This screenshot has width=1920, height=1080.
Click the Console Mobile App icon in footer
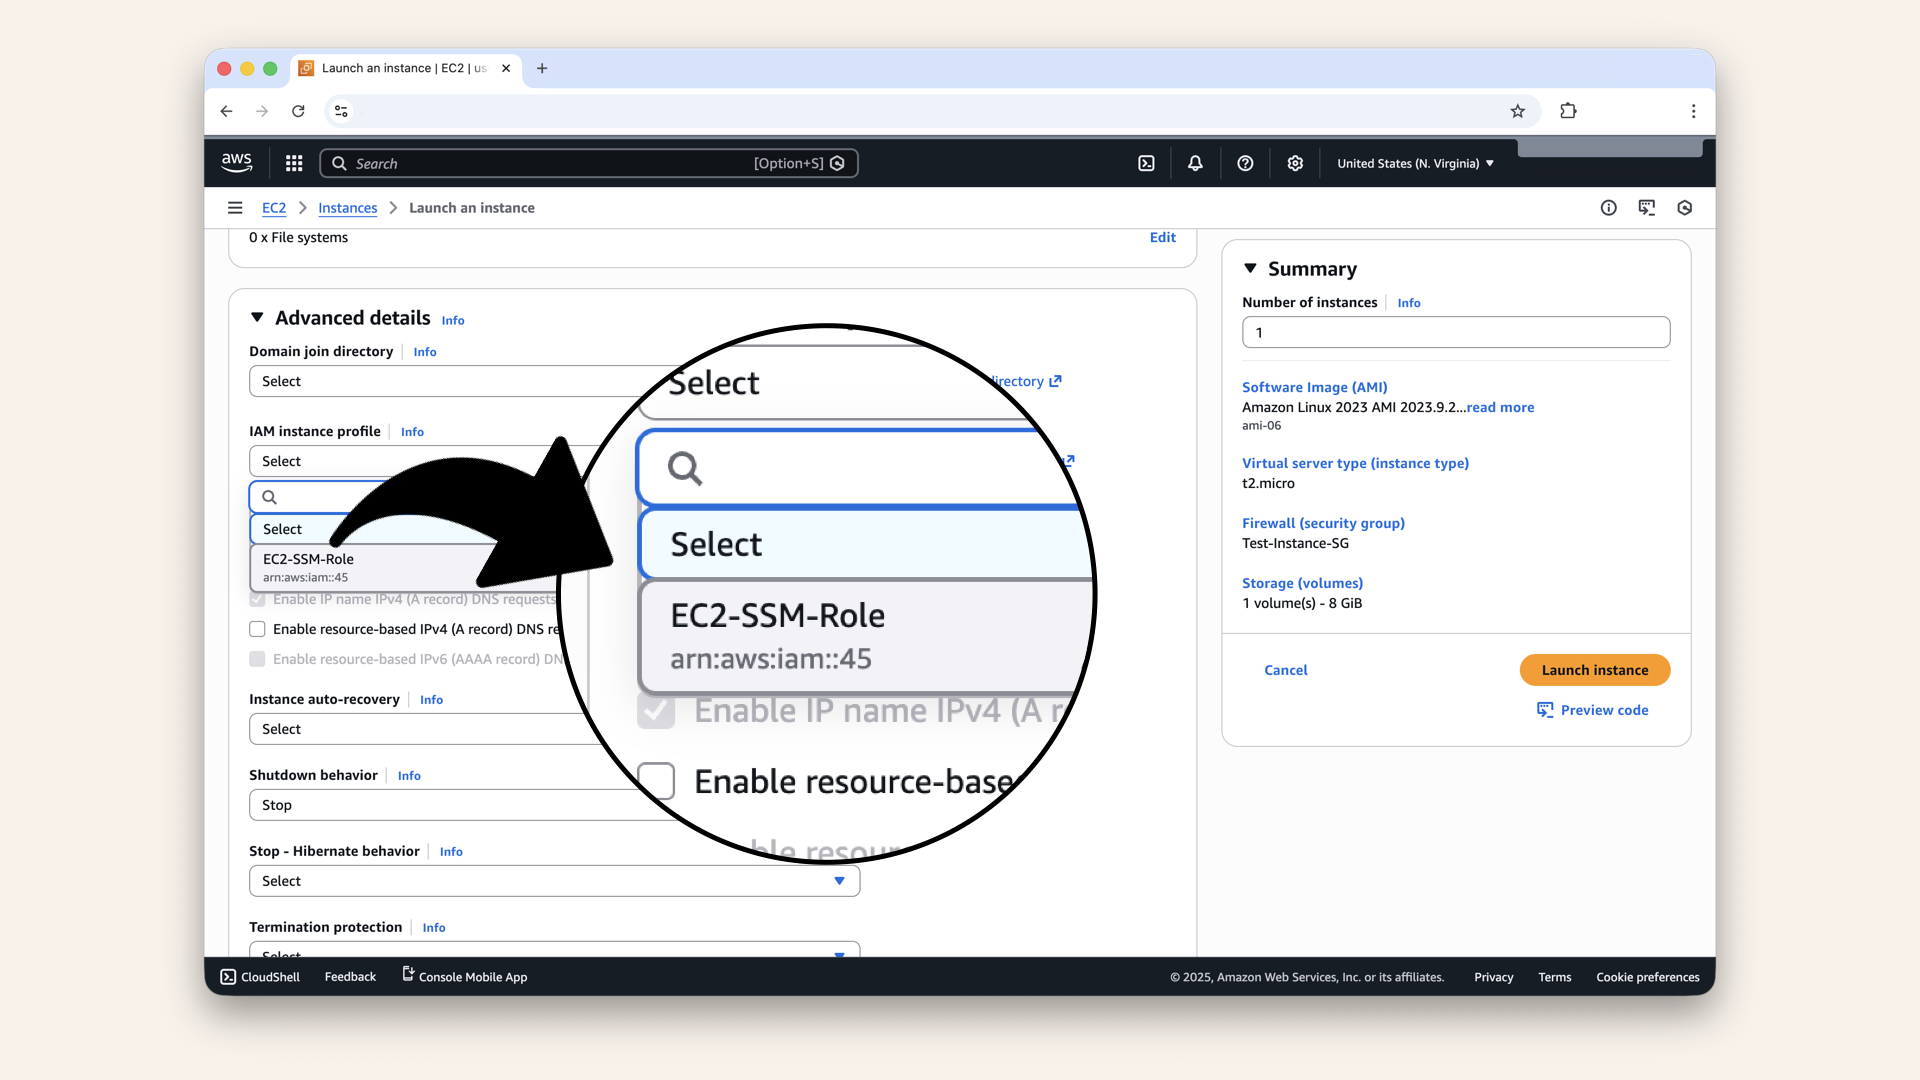click(x=406, y=975)
